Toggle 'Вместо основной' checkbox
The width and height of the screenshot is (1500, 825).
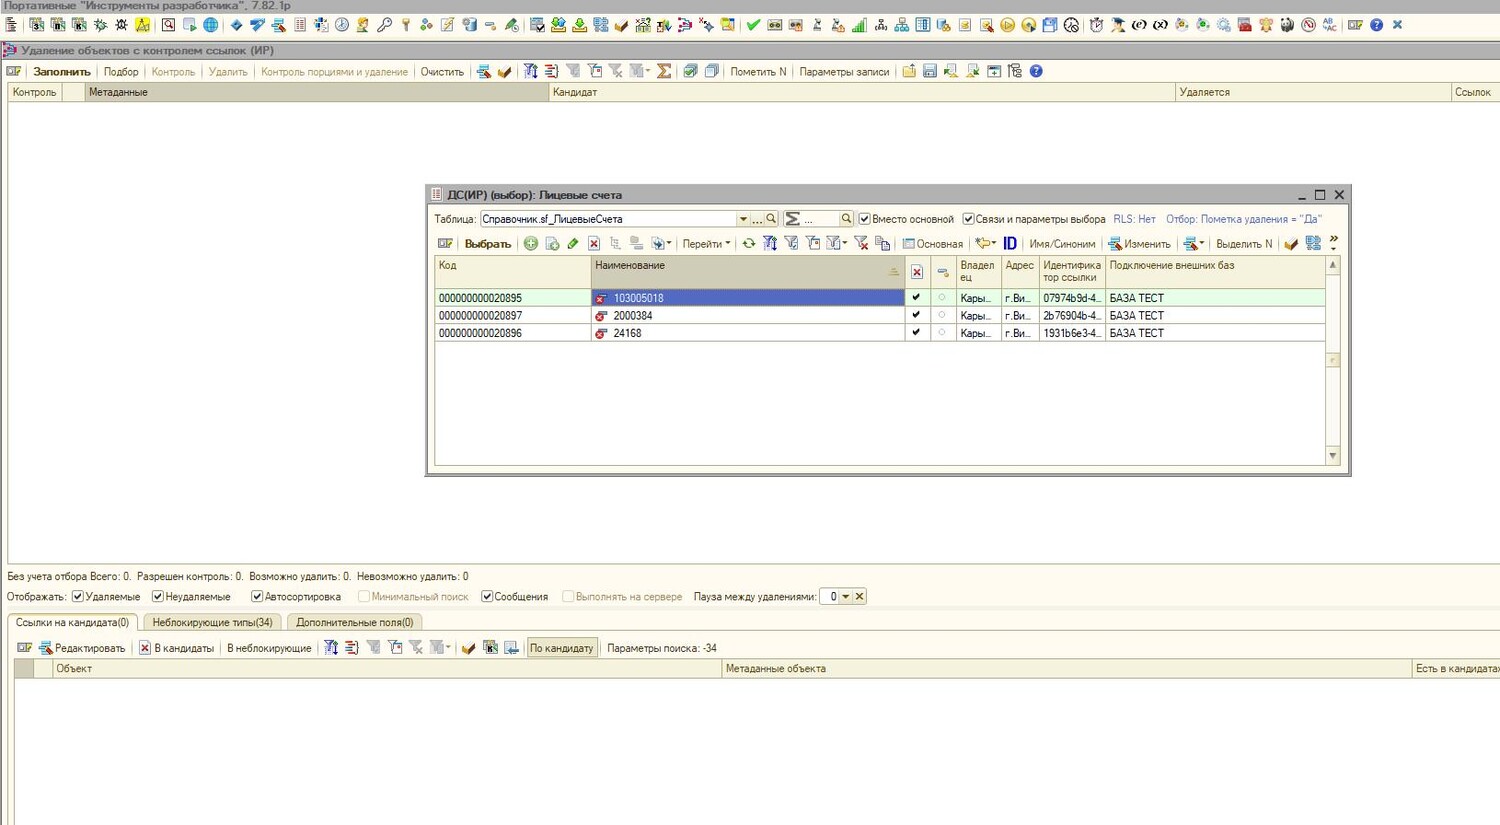tap(864, 219)
